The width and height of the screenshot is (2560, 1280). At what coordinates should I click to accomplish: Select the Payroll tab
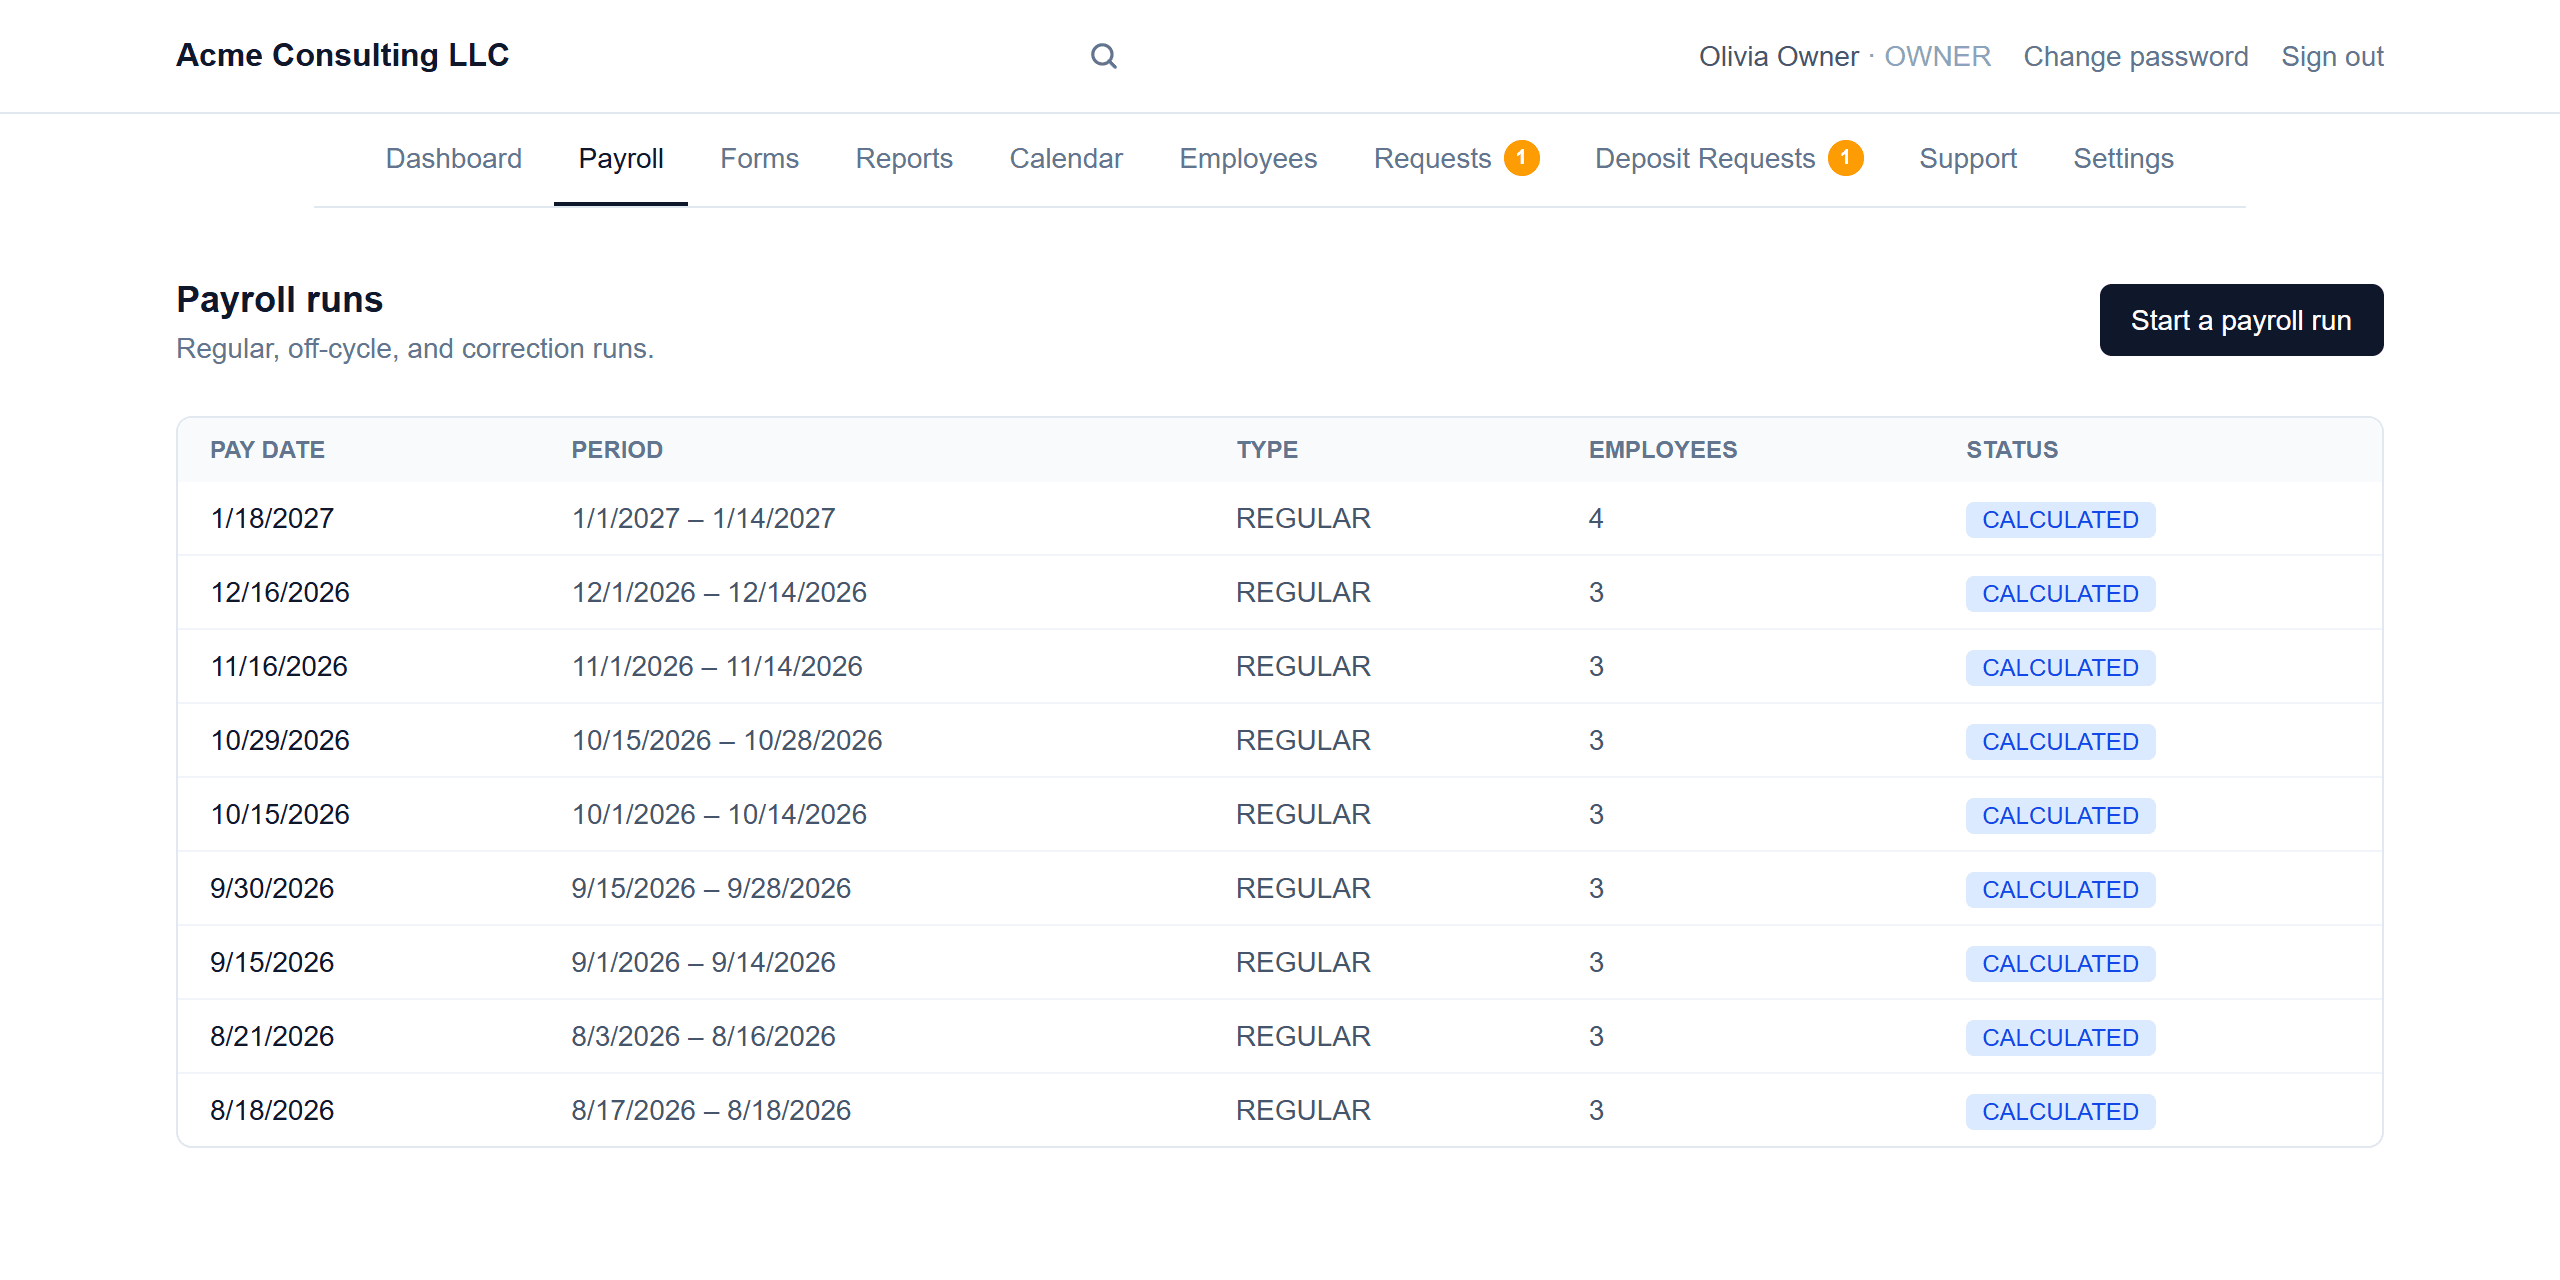pyautogui.click(x=621, y=158)
